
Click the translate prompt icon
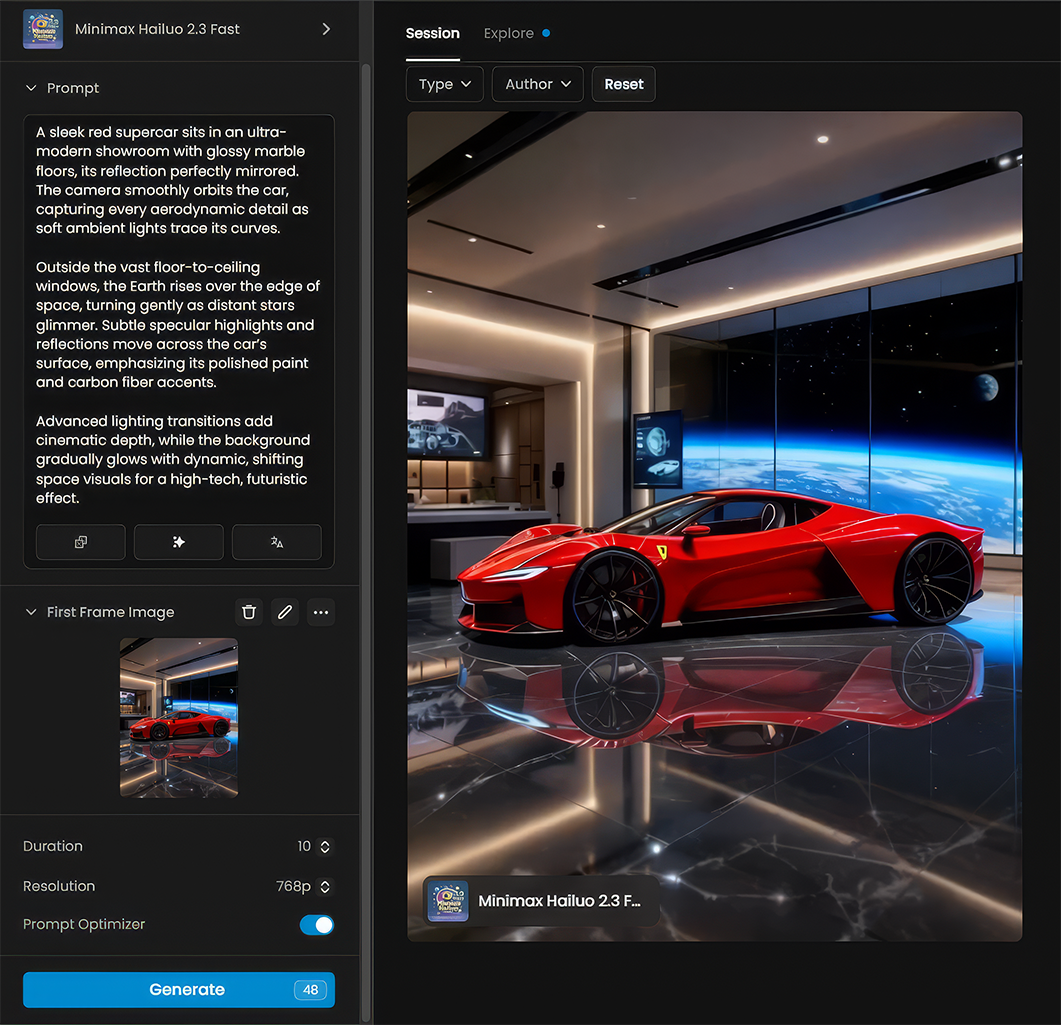click(x=277, y=542)
